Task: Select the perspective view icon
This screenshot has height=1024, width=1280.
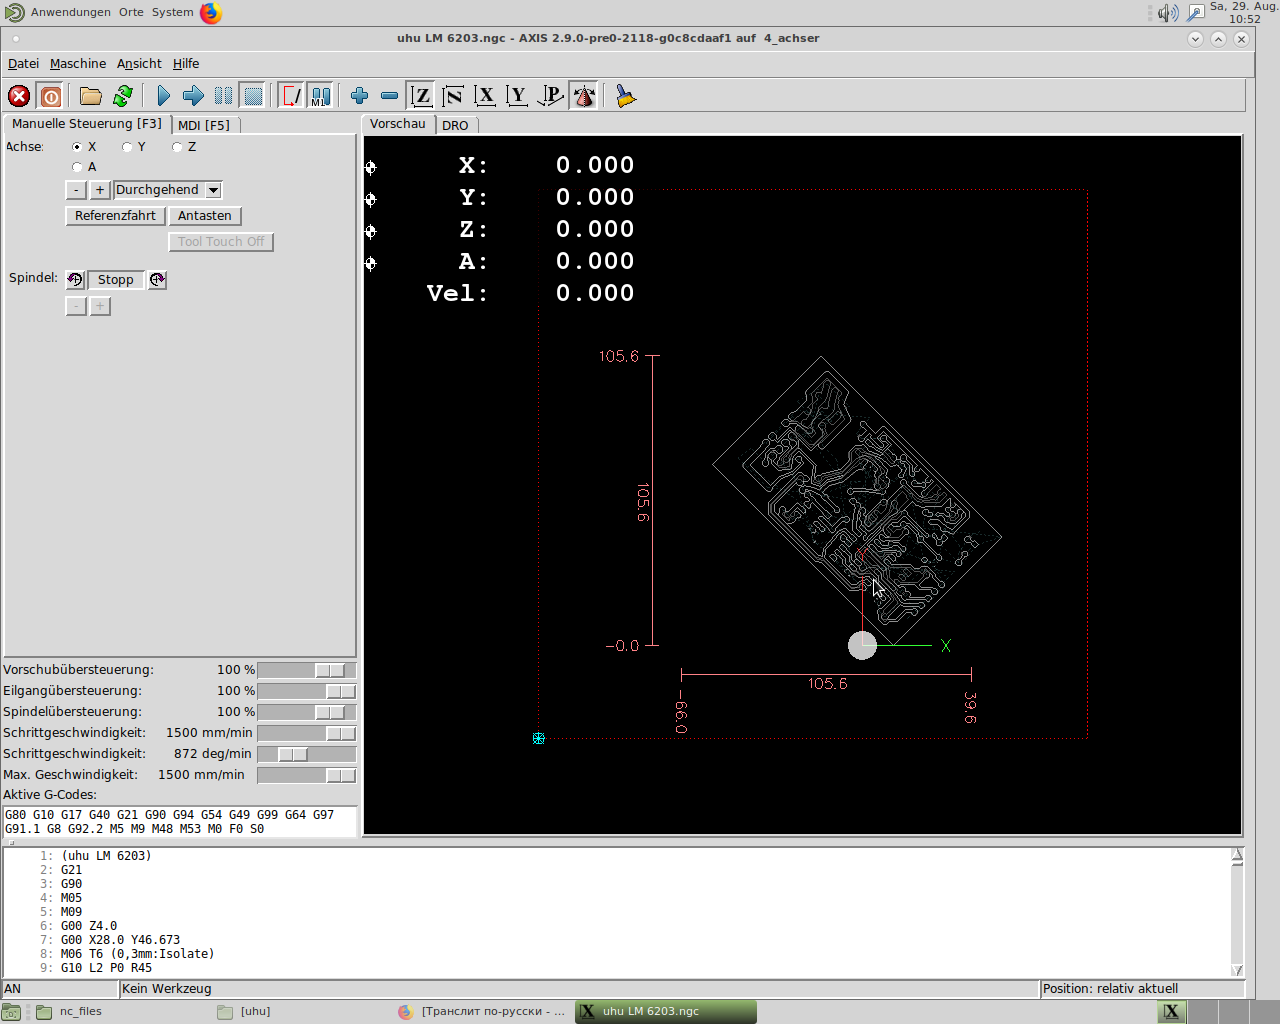Action: [x=550, y=96]
